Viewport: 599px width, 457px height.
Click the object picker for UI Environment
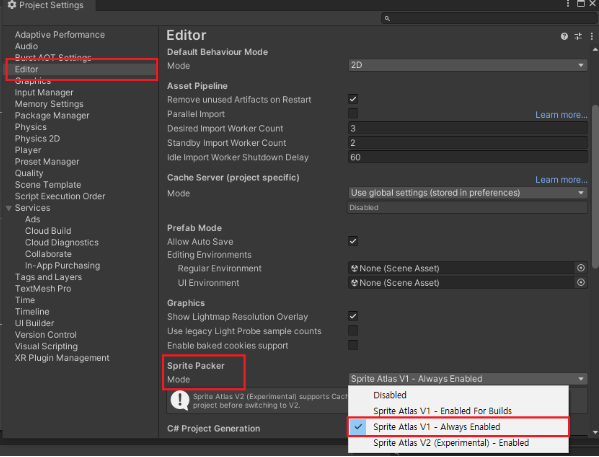(581, 282)
